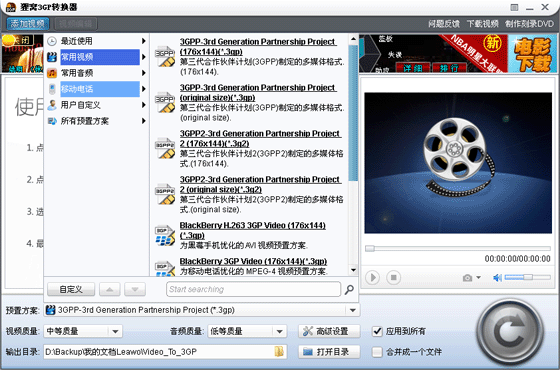Expand the 常用视频 submenu arrow
The height and width of the screenshot is (370, 560).
[x=144, y=57]
